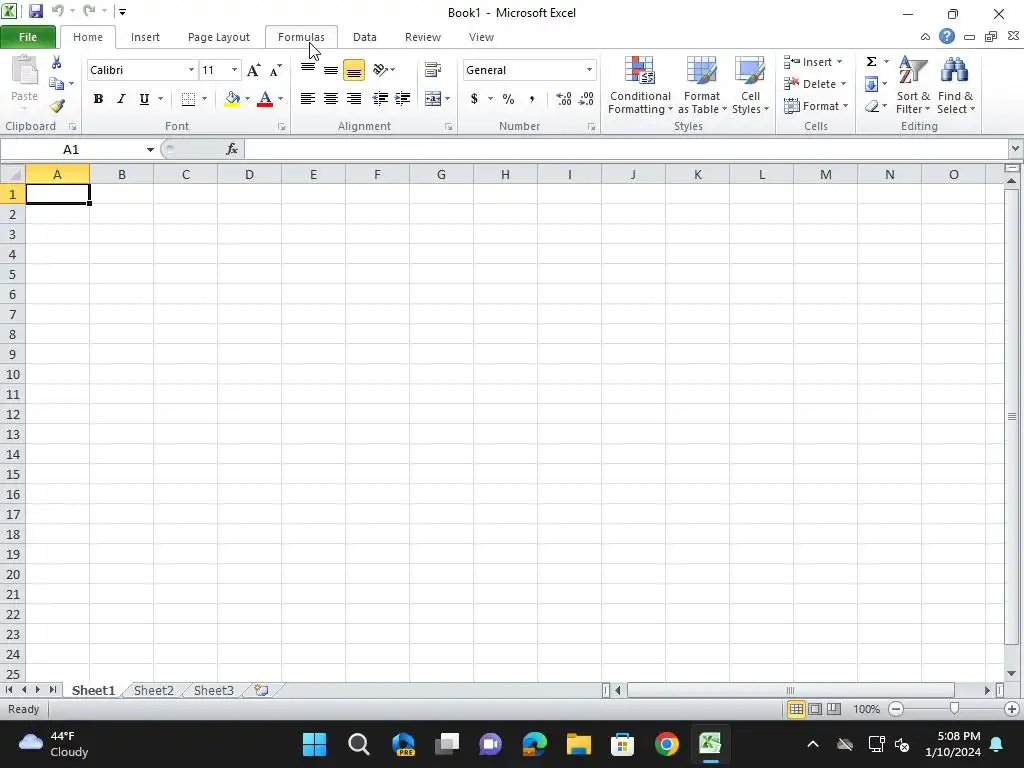The height and width of the screenshot is (768, 1024).
Task: Toggle Center alignment
Action: pos(331,99)
